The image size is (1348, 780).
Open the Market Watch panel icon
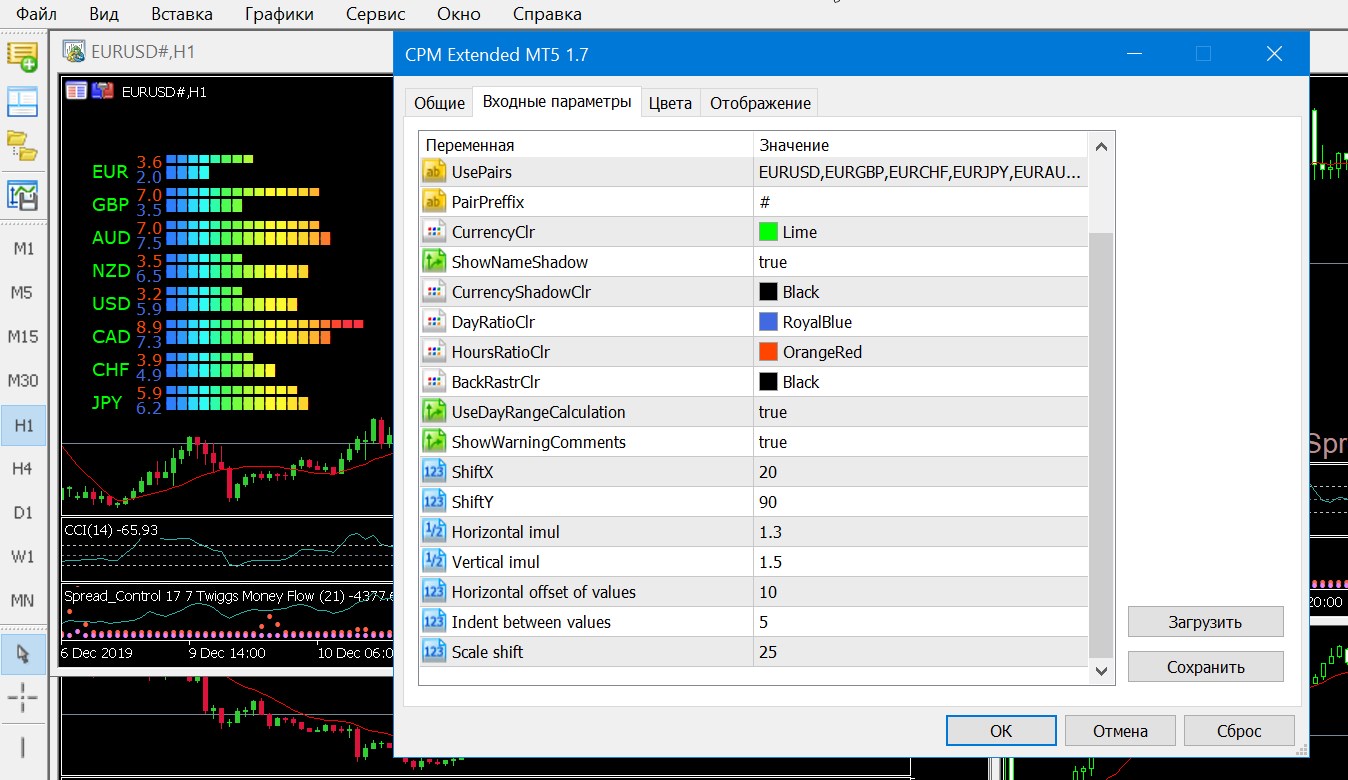click(22, 101)
